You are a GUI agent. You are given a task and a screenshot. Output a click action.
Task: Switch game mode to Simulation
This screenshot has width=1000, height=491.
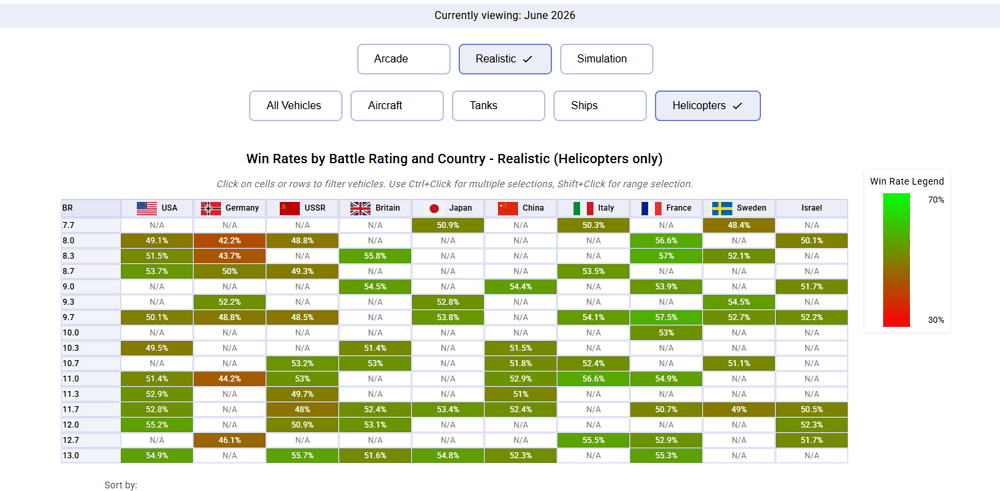point(607,59)
